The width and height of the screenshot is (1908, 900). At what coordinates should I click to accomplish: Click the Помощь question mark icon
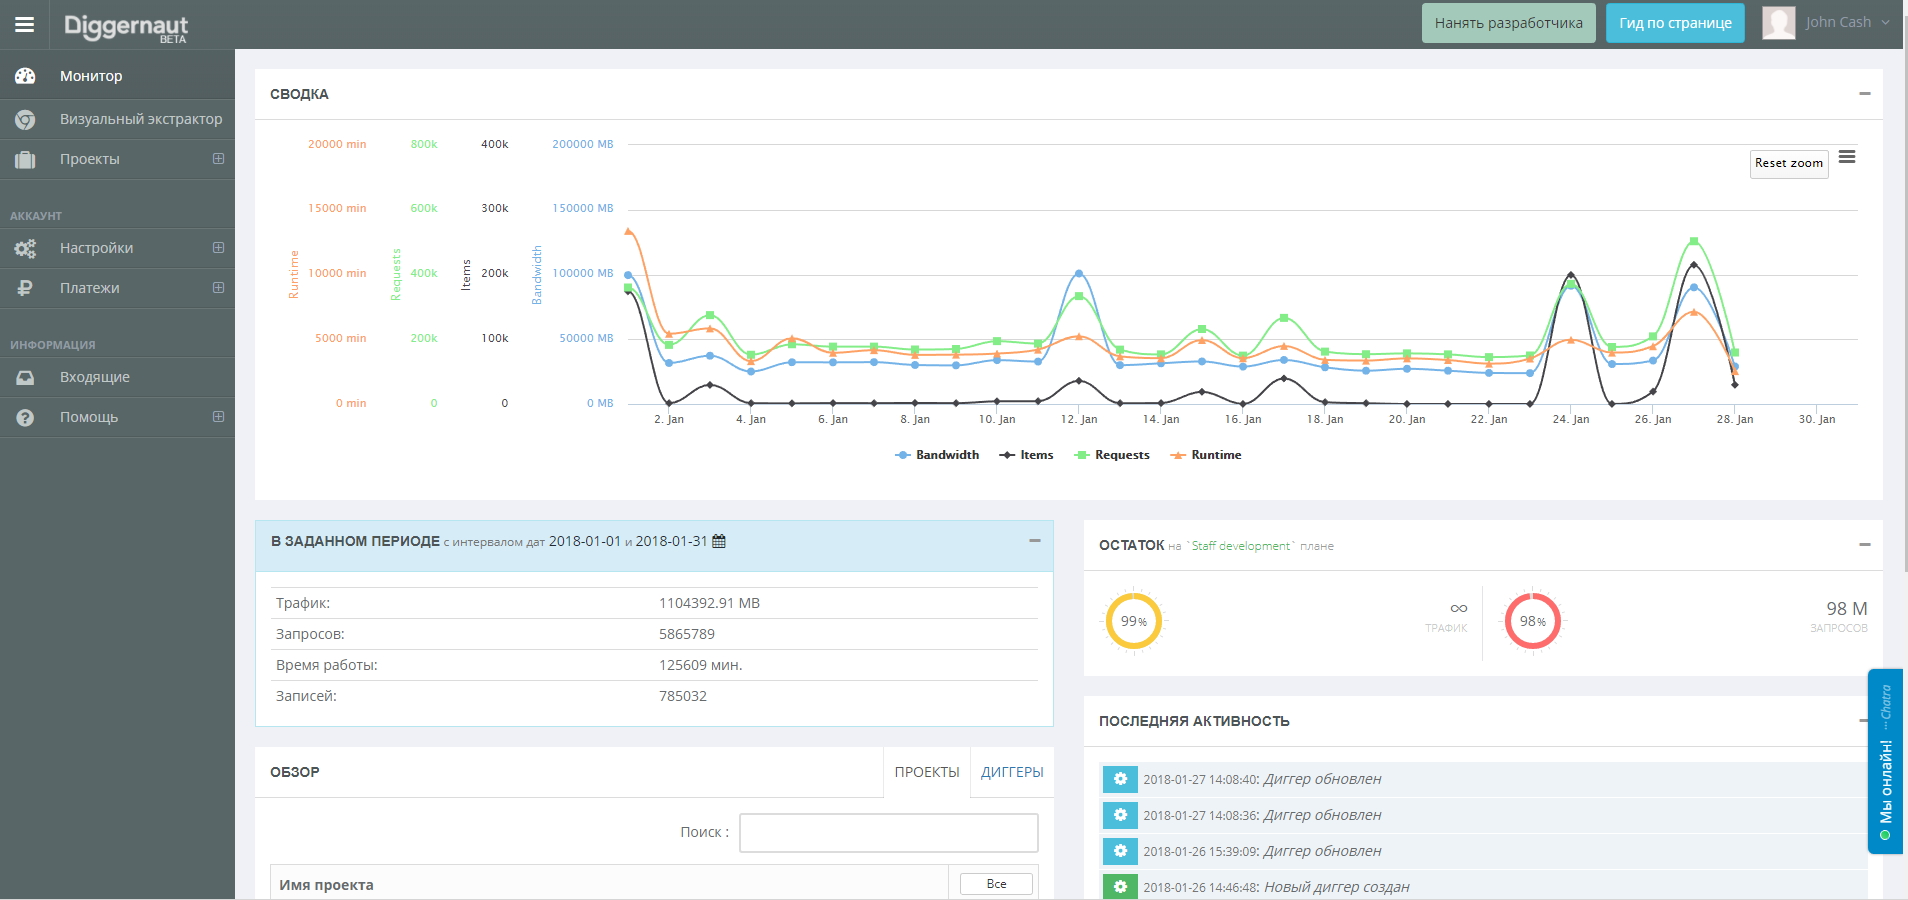25,417
